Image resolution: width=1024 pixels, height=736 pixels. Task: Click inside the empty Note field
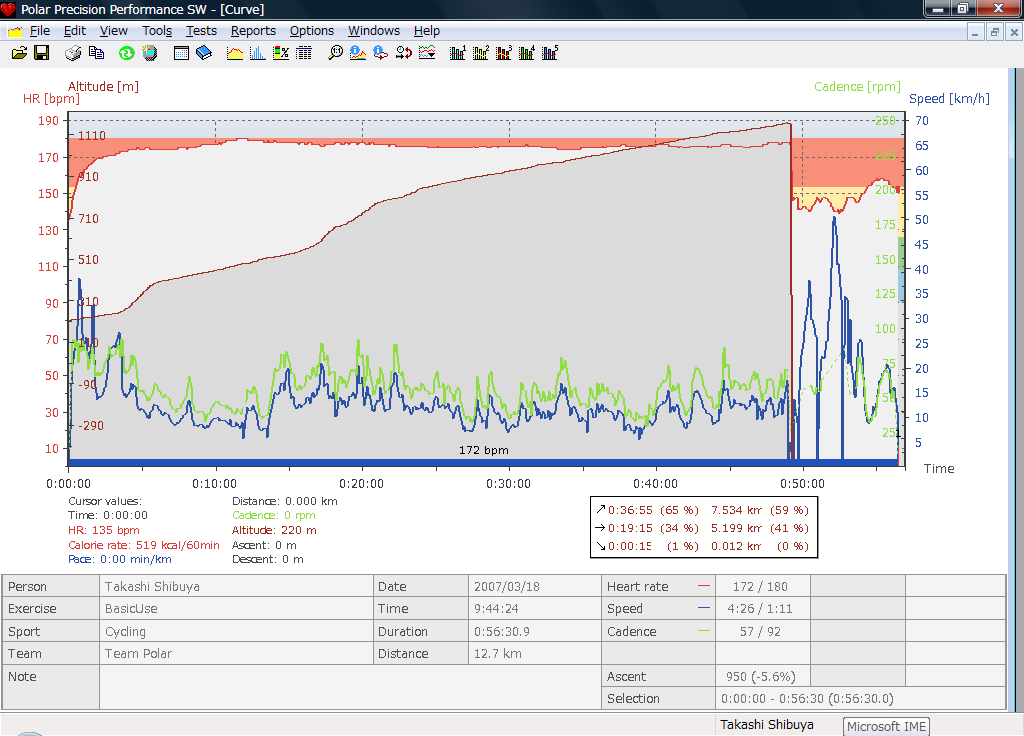point(350,688)
